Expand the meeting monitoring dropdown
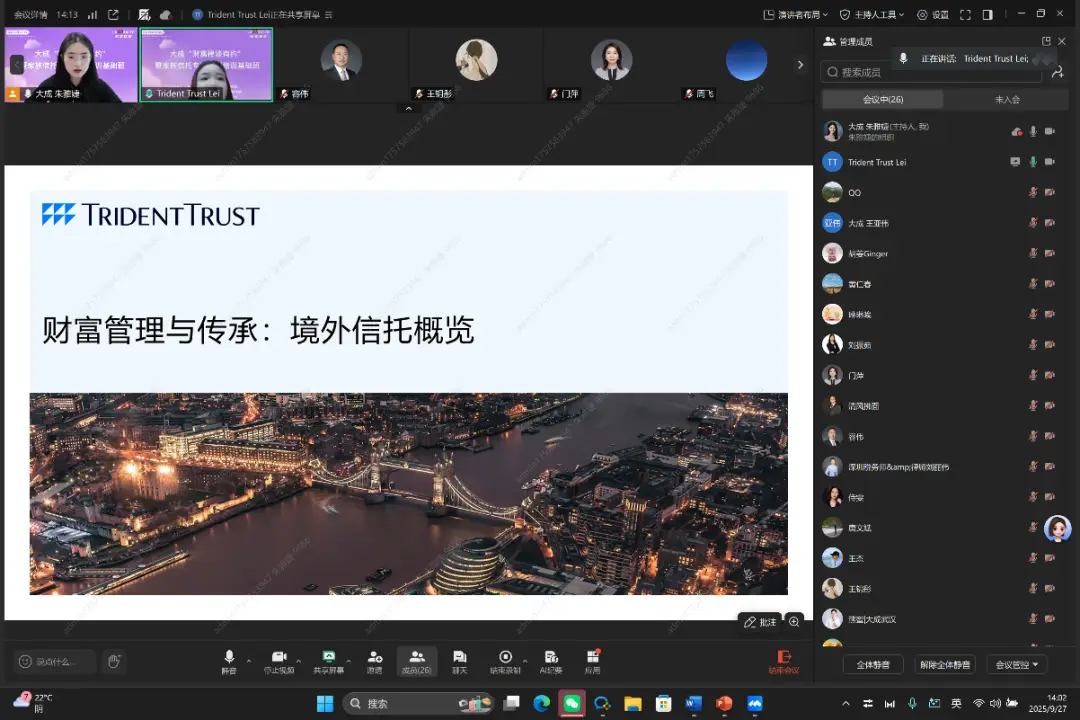1080x720 pixels. 1015,664
